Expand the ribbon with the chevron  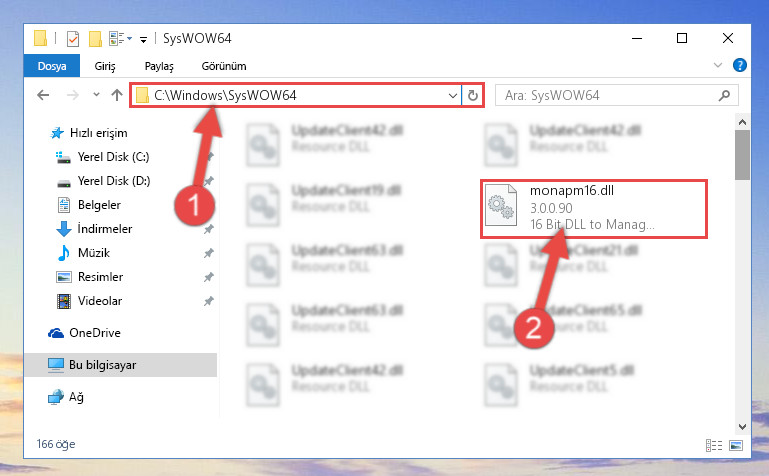click(718, 65)
